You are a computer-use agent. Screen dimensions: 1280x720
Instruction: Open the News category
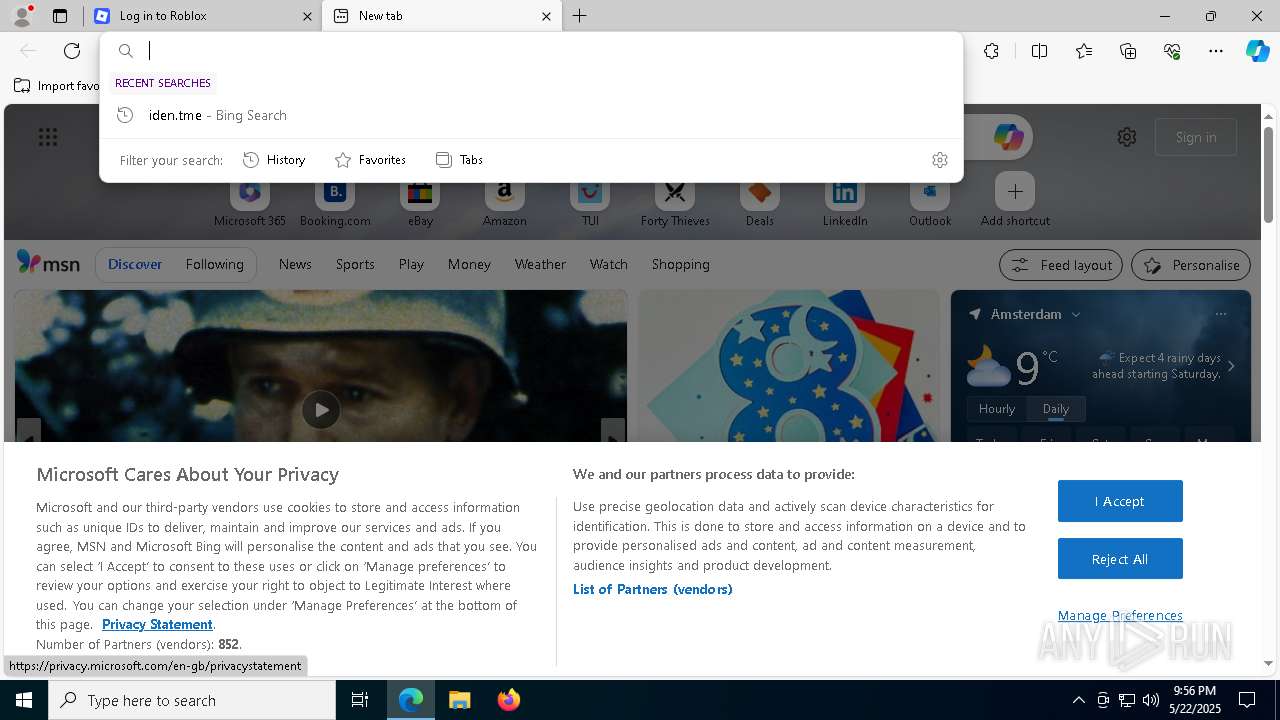click(295, 264)
